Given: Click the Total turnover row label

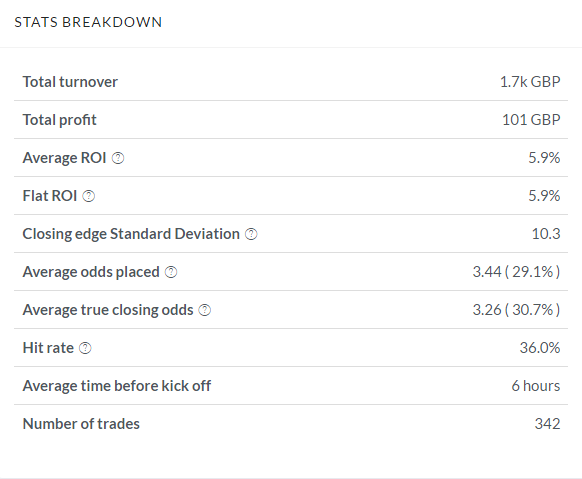Looking at the screenshot, I should point(70,82).
